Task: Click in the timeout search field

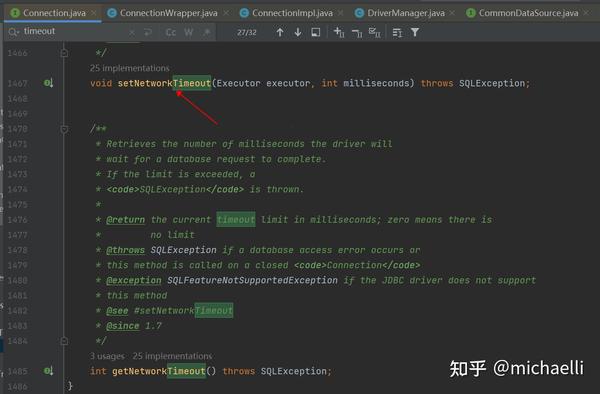Action: coord(73,32)
